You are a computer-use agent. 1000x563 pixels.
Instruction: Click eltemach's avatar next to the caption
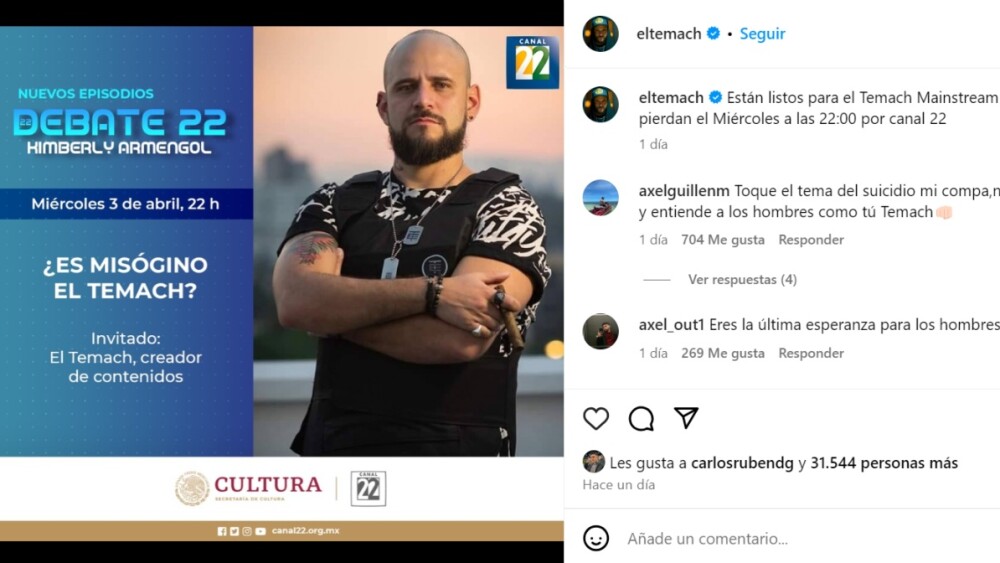pos(600,105)
